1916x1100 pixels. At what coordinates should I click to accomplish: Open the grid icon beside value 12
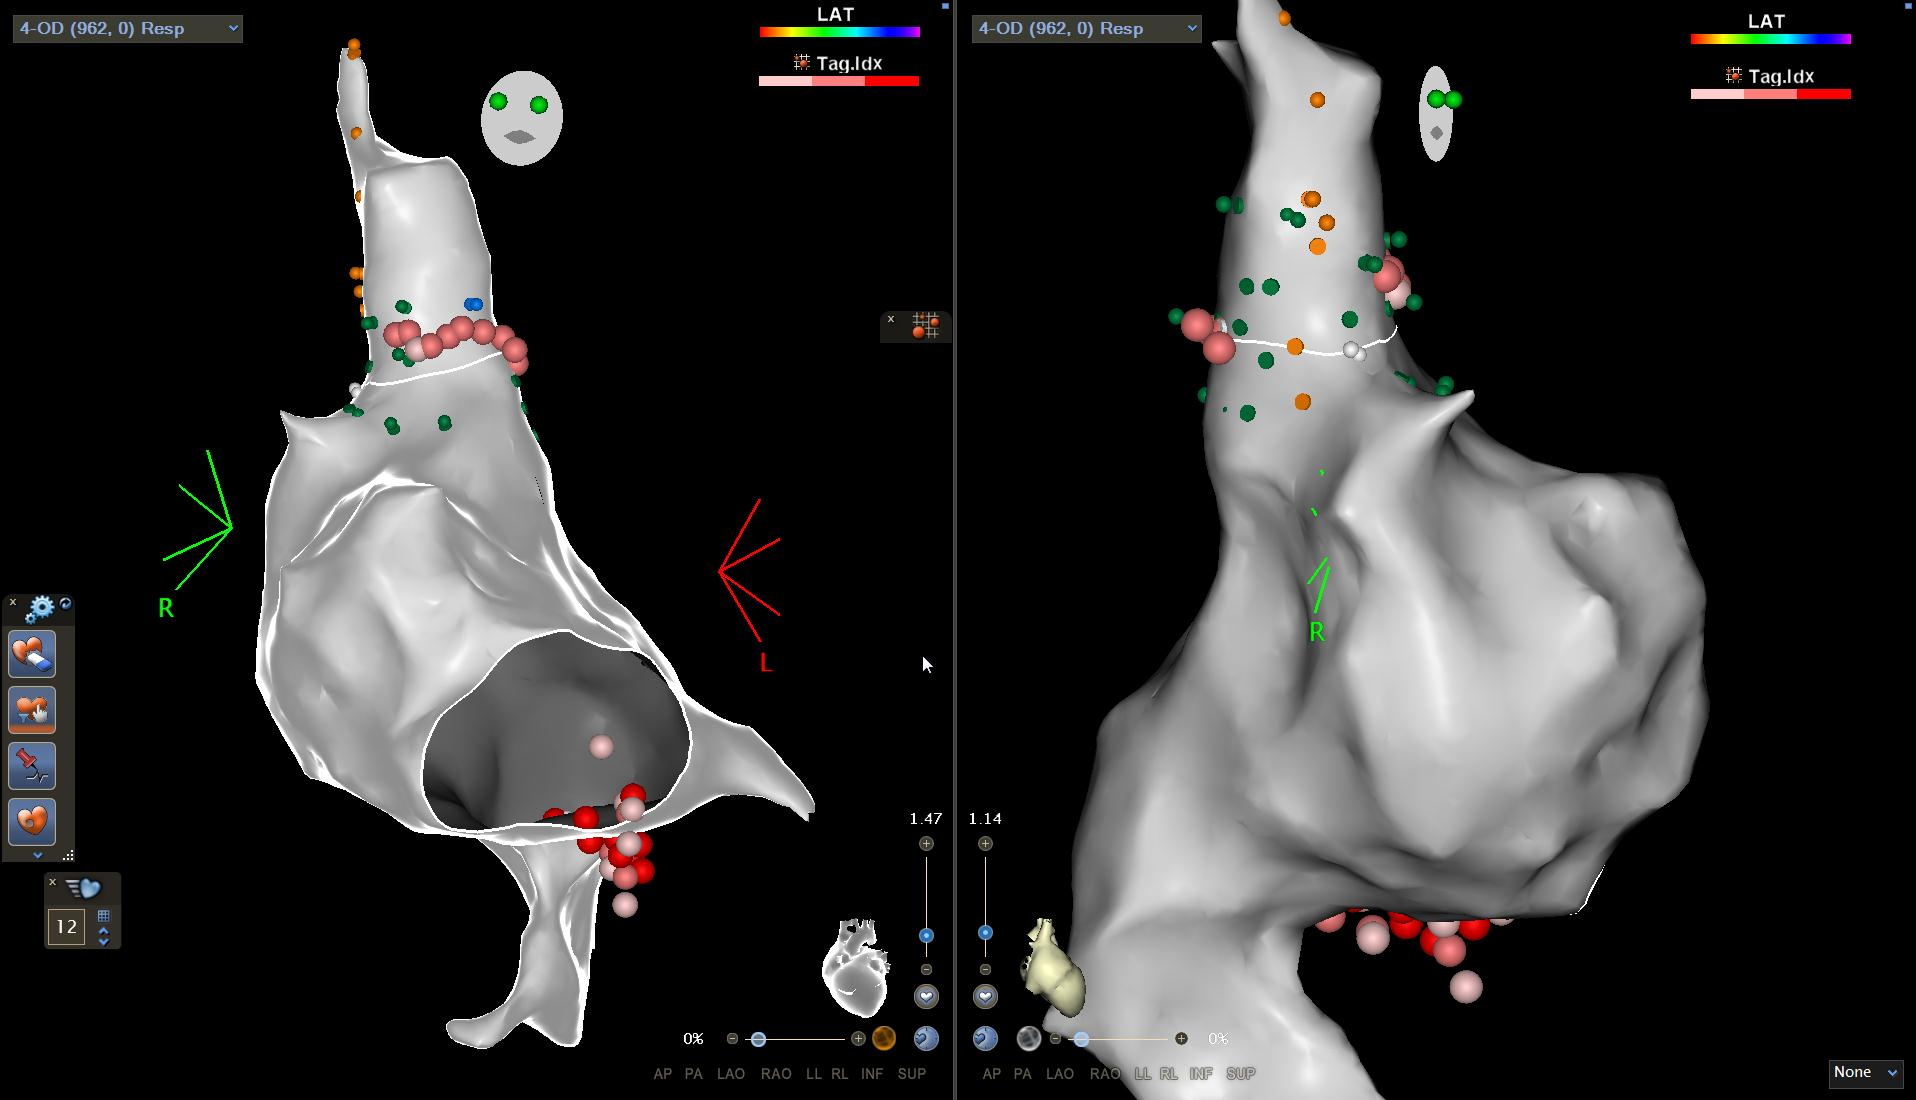click(x=103, y=916)
